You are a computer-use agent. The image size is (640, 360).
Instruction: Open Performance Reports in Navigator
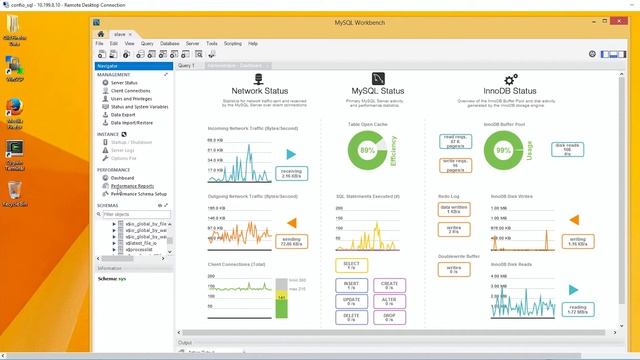click(132, 186)
